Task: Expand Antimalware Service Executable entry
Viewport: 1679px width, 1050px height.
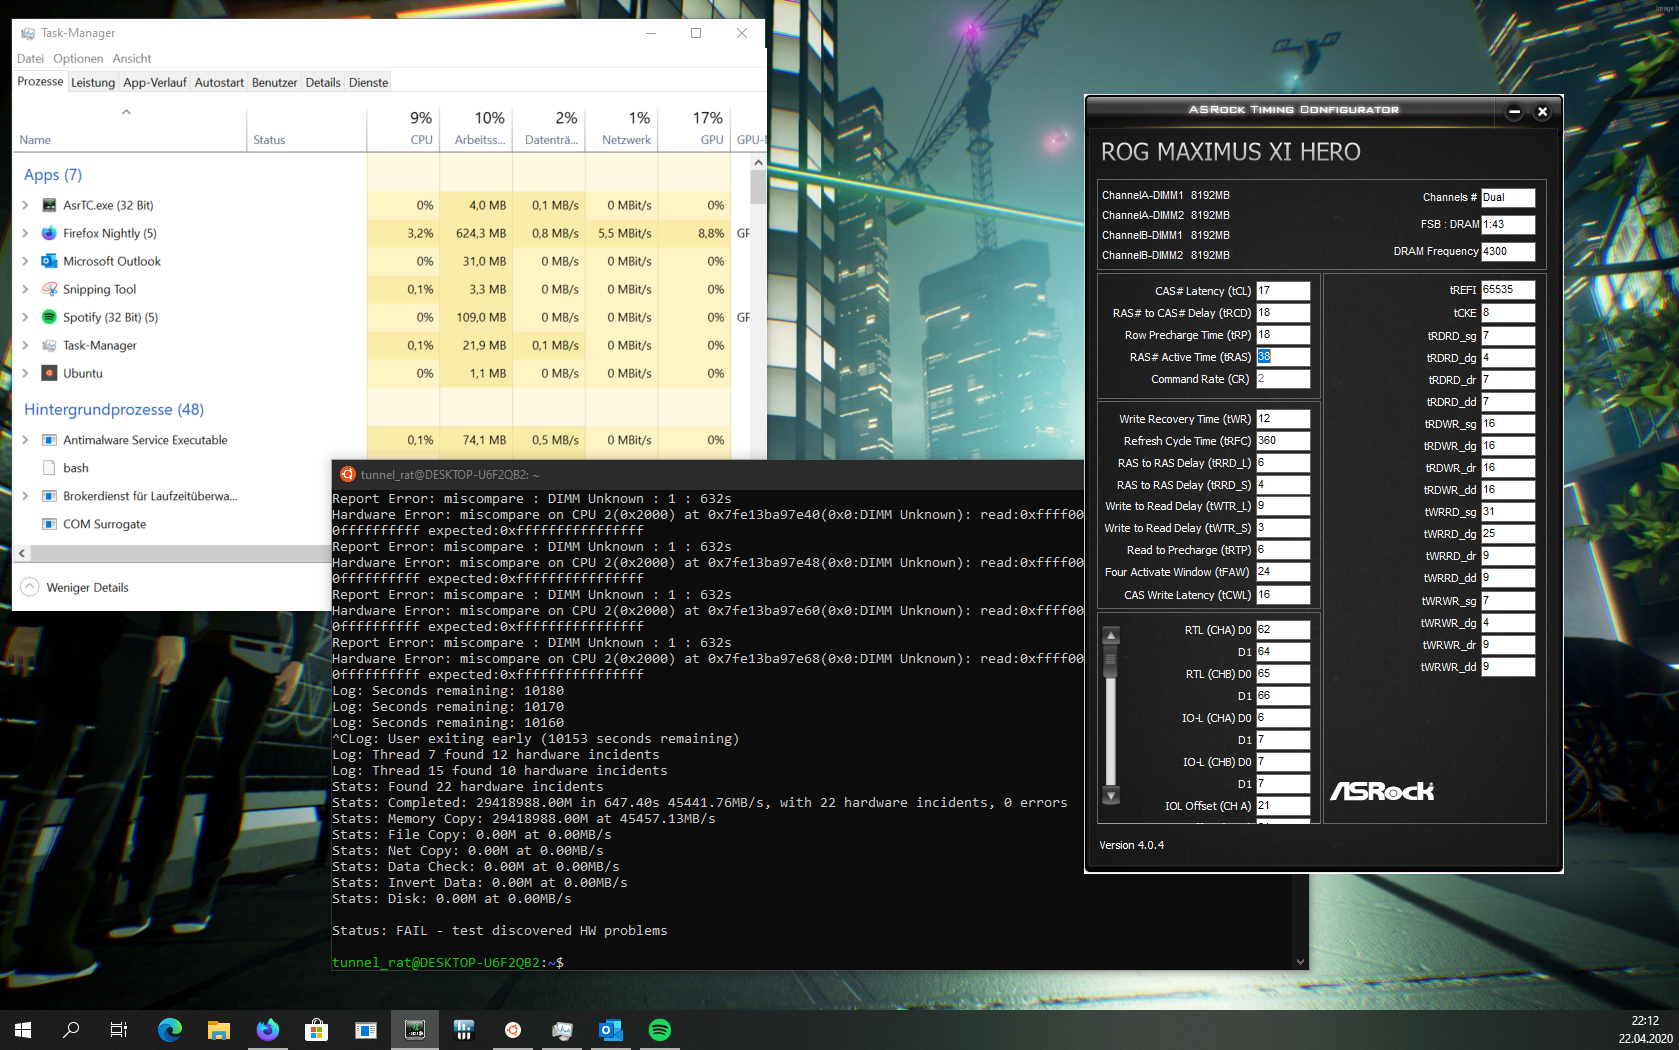Action: [x=26, y=440]
